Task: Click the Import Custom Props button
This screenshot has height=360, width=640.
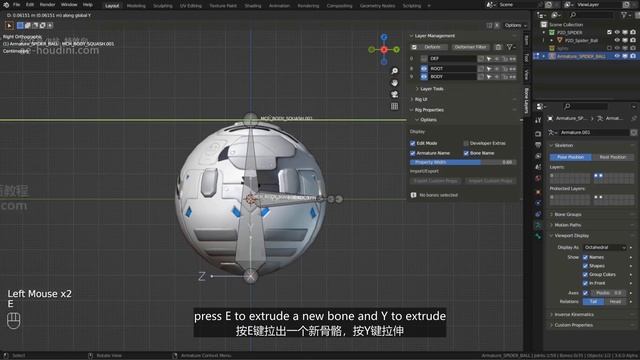Action: (x=490, y=181)
